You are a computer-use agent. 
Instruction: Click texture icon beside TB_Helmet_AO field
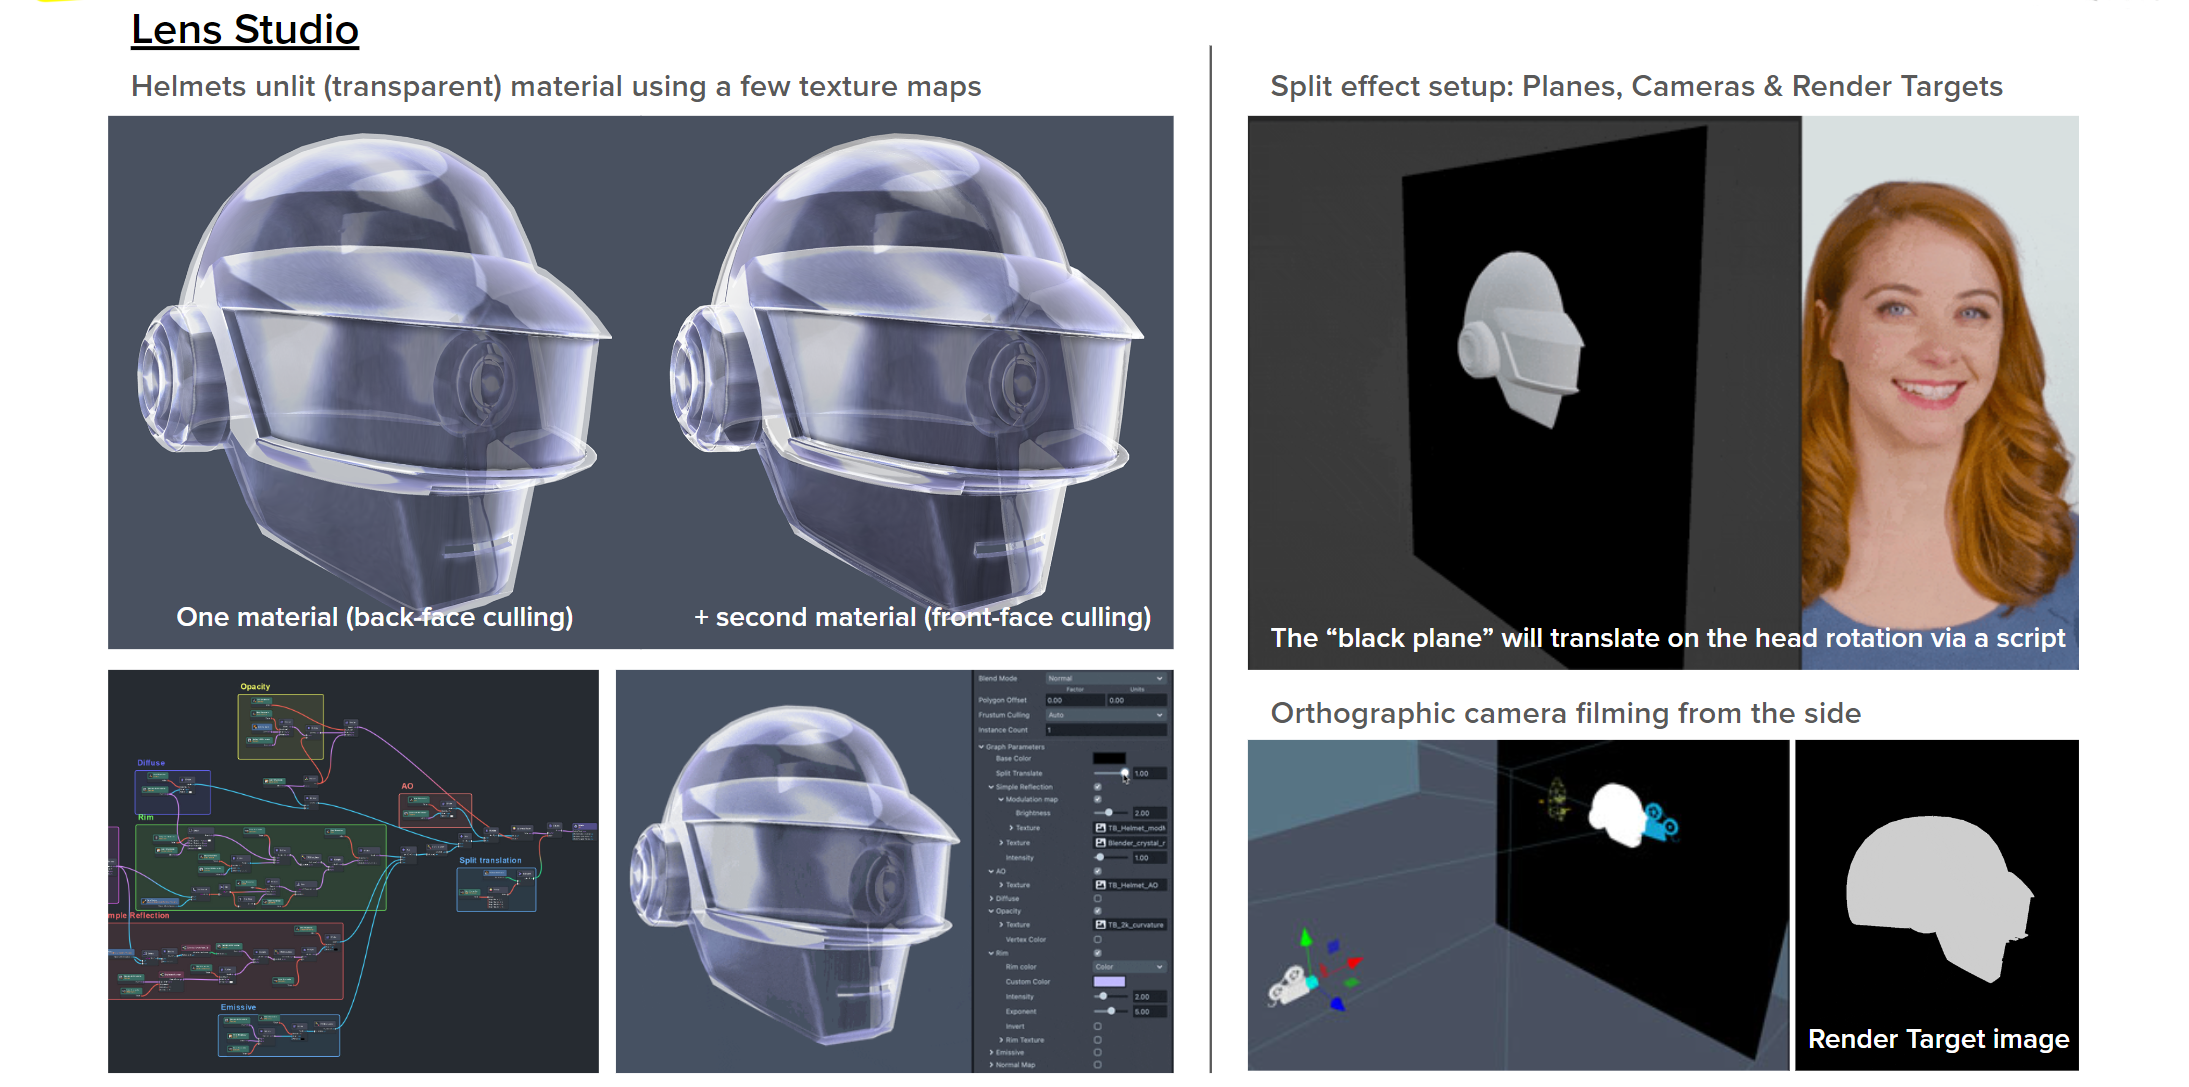[x=1100, y=885]
